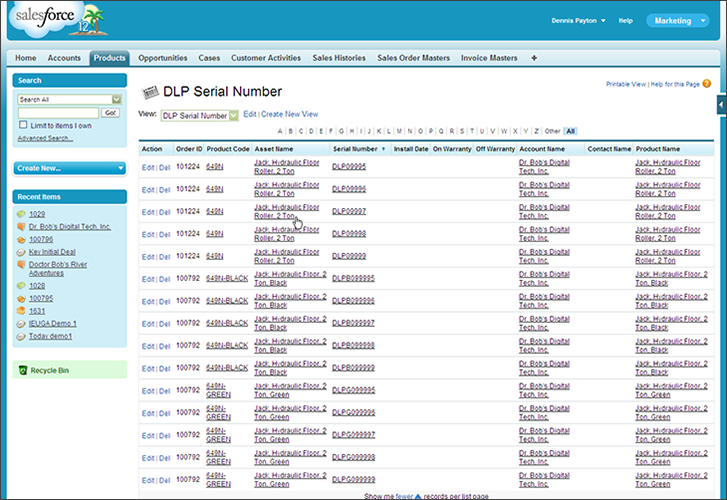Image resolution: width=727 pixels, height=500 pixels.
Task: Click Create New View link
Action: click(x=289, y=114)
